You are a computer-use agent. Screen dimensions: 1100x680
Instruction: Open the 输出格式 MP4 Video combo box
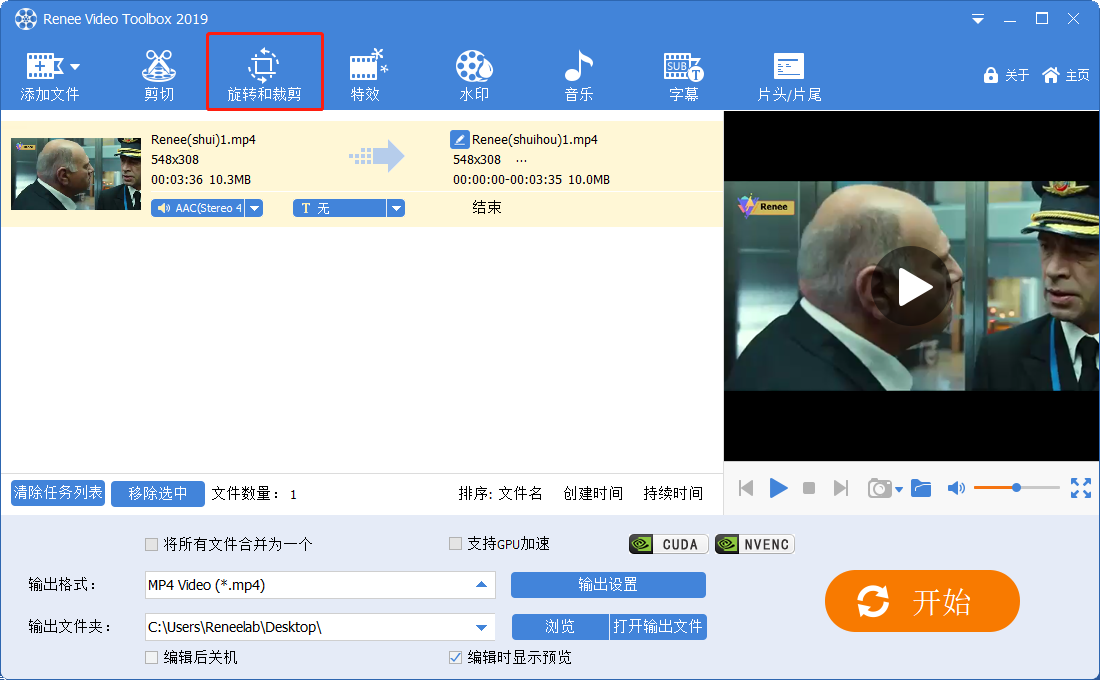pyautogui.click(x=320, y=585)
